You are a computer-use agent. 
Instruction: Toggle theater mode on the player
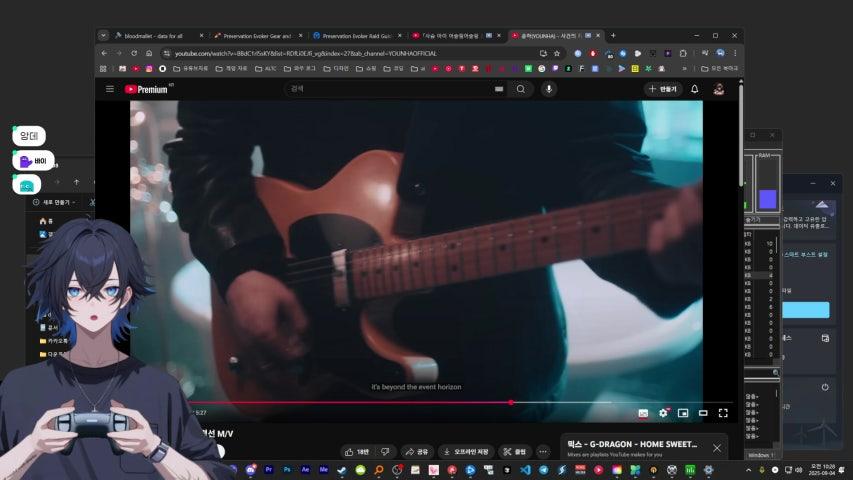pyautogui.click(x=703, y=413)
